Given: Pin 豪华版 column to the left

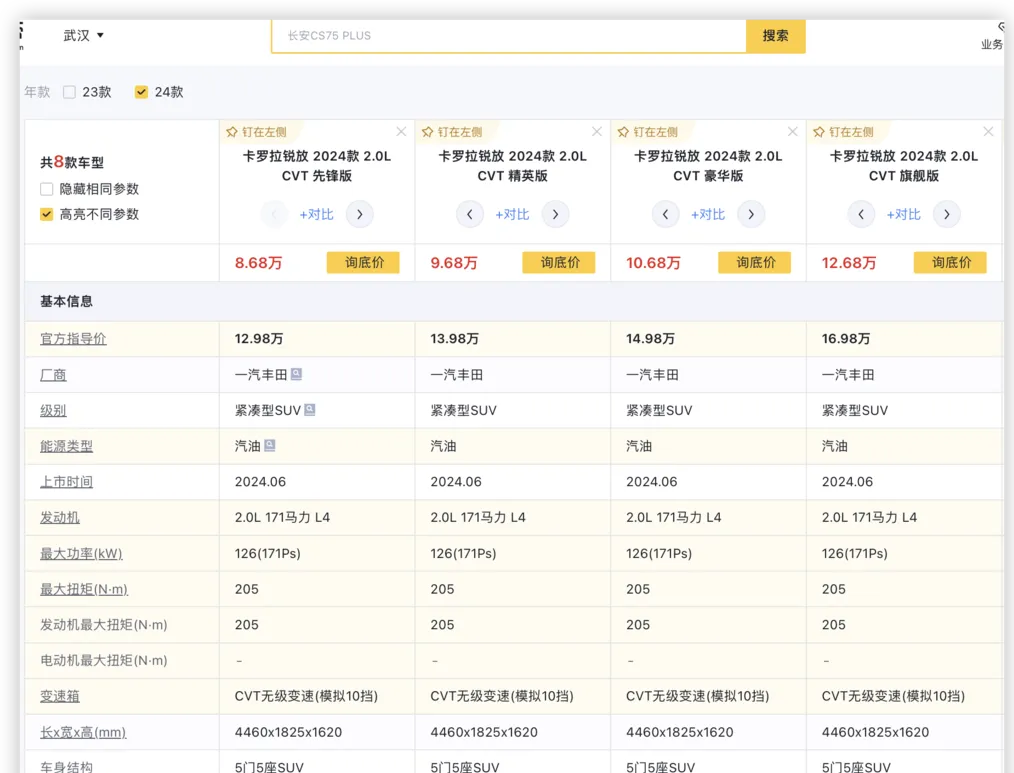Looking at the screenshot, I should pos(647,132).
